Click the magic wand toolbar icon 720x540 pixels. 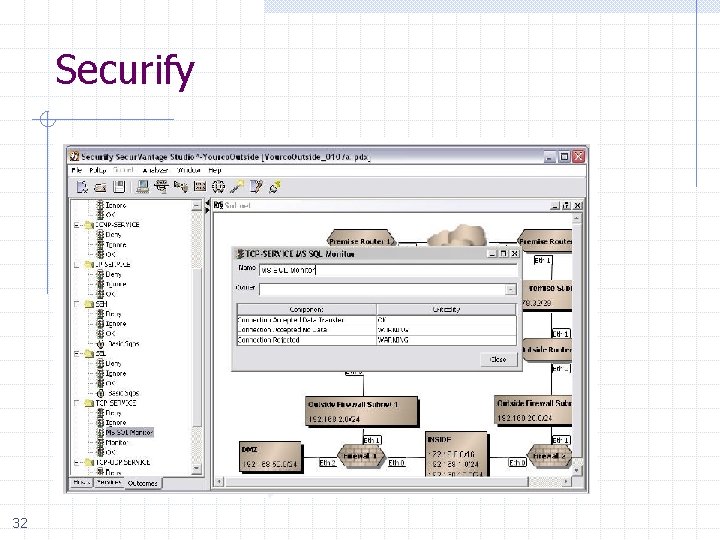[237, 186]
